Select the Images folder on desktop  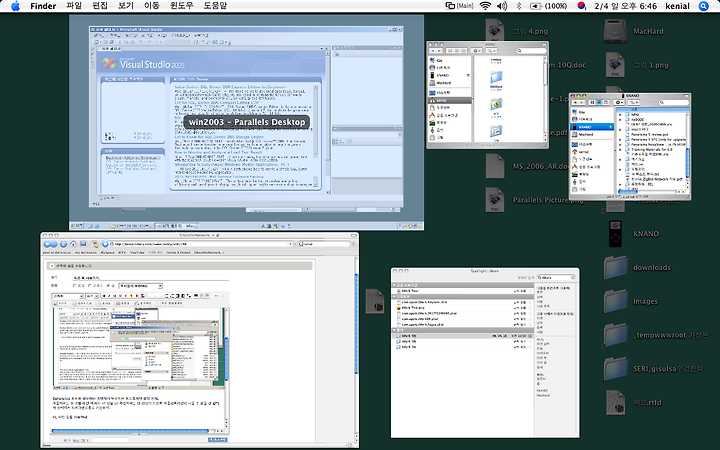[x=616, y=301]
